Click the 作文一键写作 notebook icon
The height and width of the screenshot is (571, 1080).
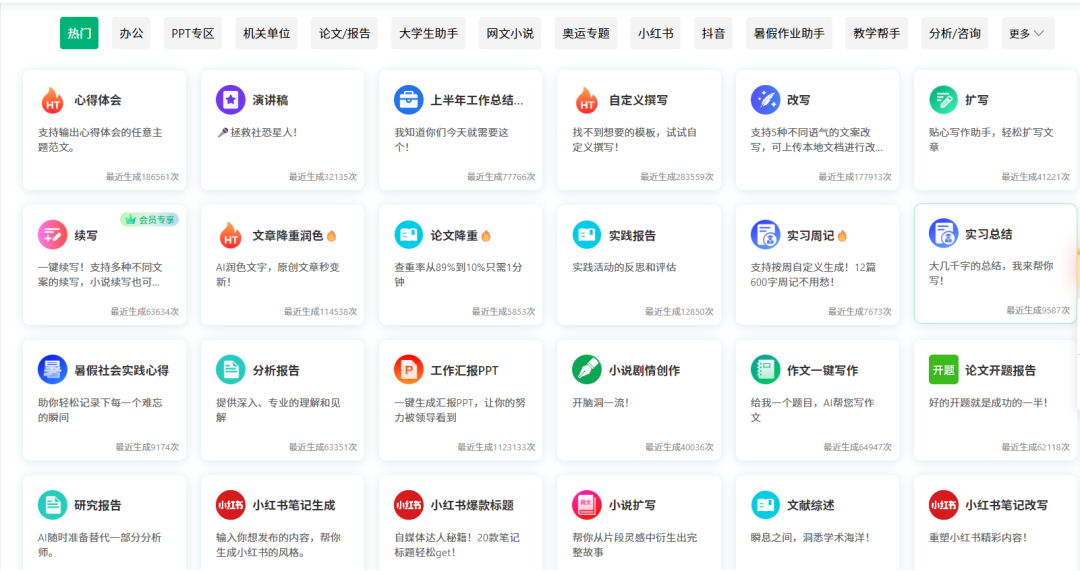tap(765, 370)
